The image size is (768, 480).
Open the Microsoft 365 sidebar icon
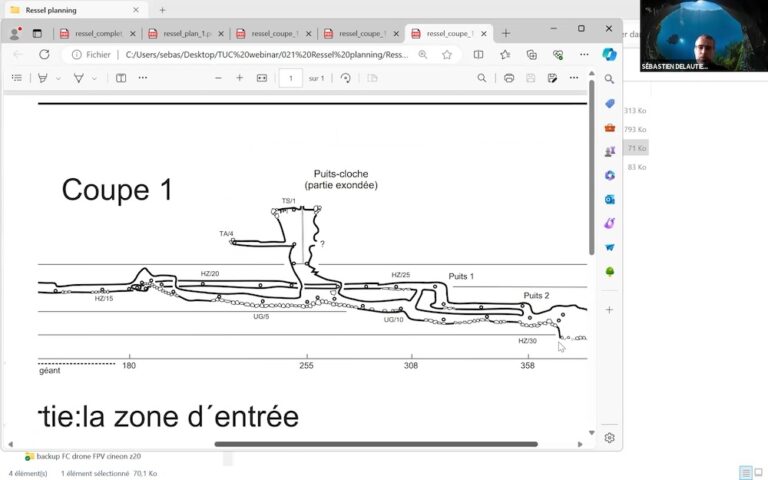pyautogui.click(x=609, y=175)
